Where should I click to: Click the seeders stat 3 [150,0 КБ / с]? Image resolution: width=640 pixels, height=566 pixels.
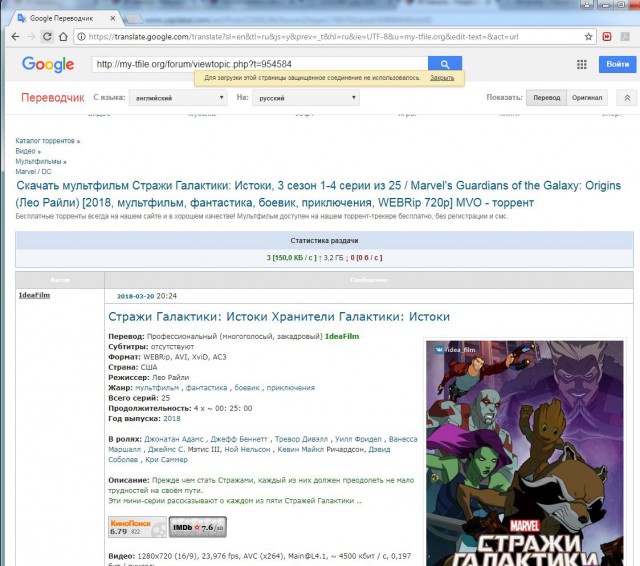pyautogui.click(x=291, y=258)
